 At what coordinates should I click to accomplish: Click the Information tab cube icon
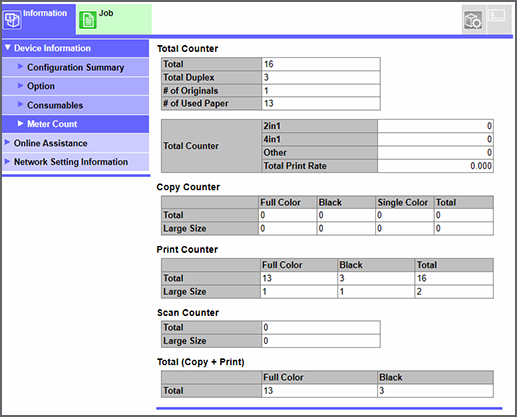tap(12, 20)
